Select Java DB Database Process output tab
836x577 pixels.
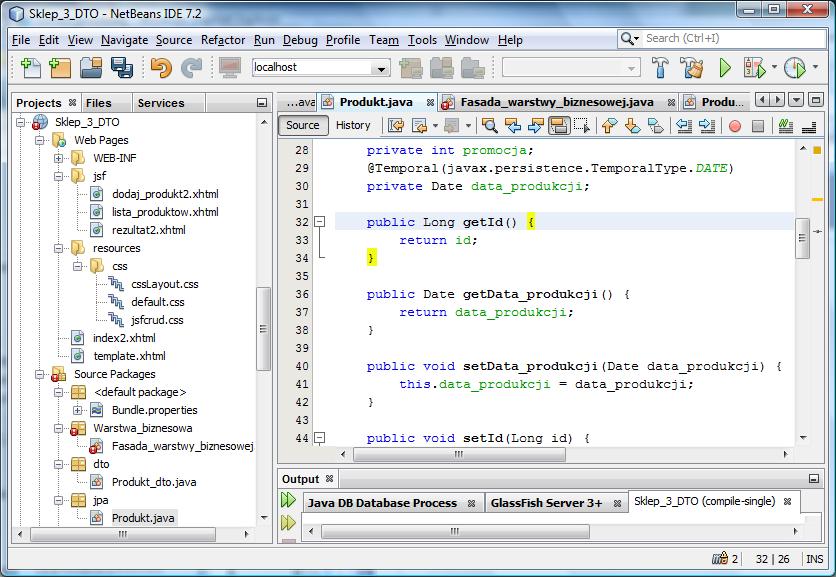tap(382, 503)
